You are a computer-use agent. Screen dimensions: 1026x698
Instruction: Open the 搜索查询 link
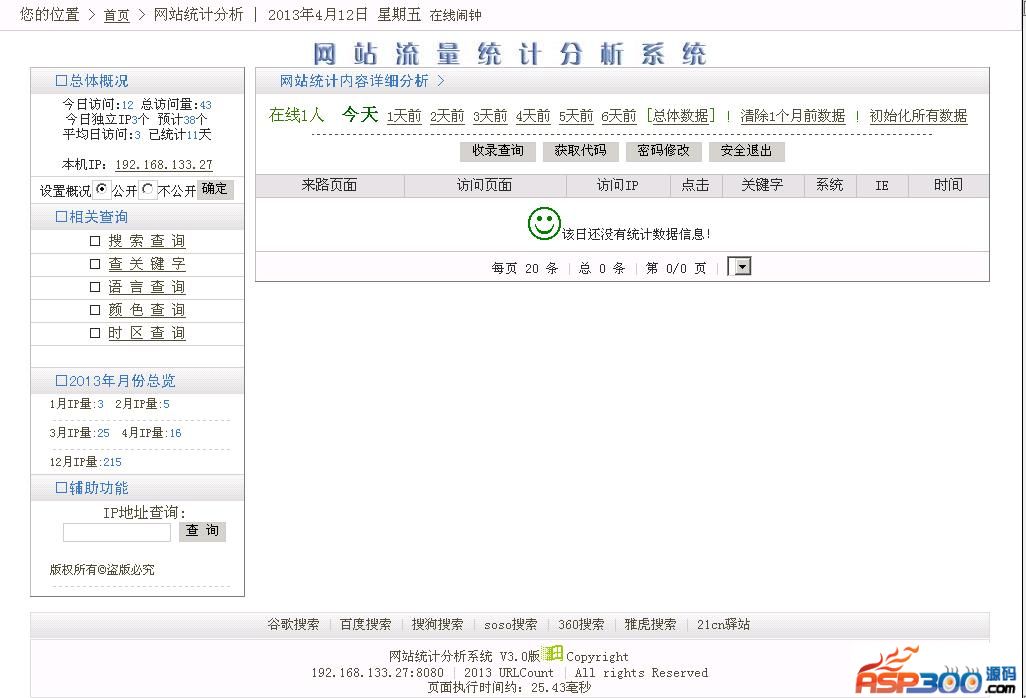147,241
